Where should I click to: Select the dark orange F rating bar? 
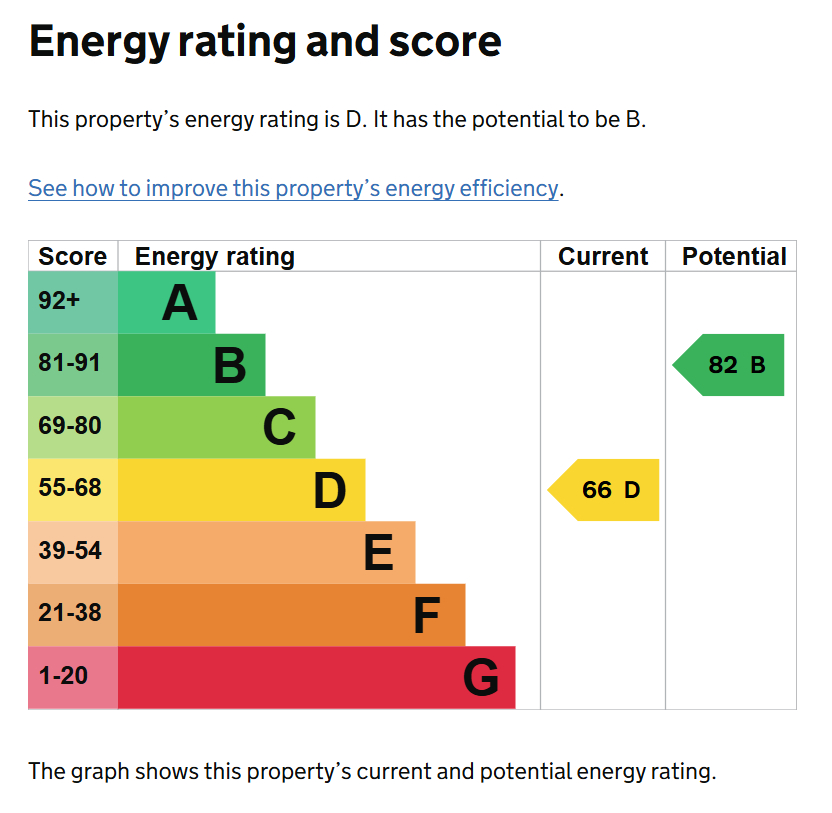coord(291,614)
